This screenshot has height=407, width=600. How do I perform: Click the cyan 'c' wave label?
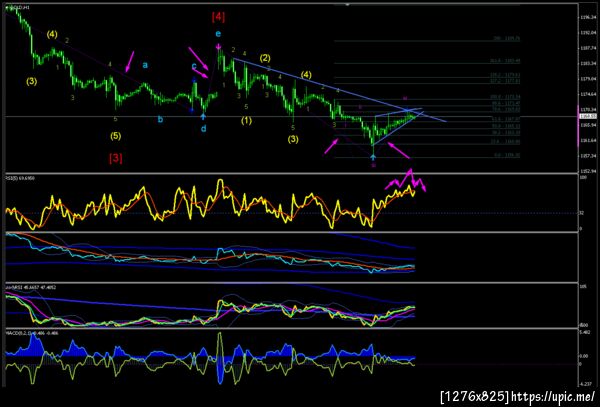pos(194,66)
